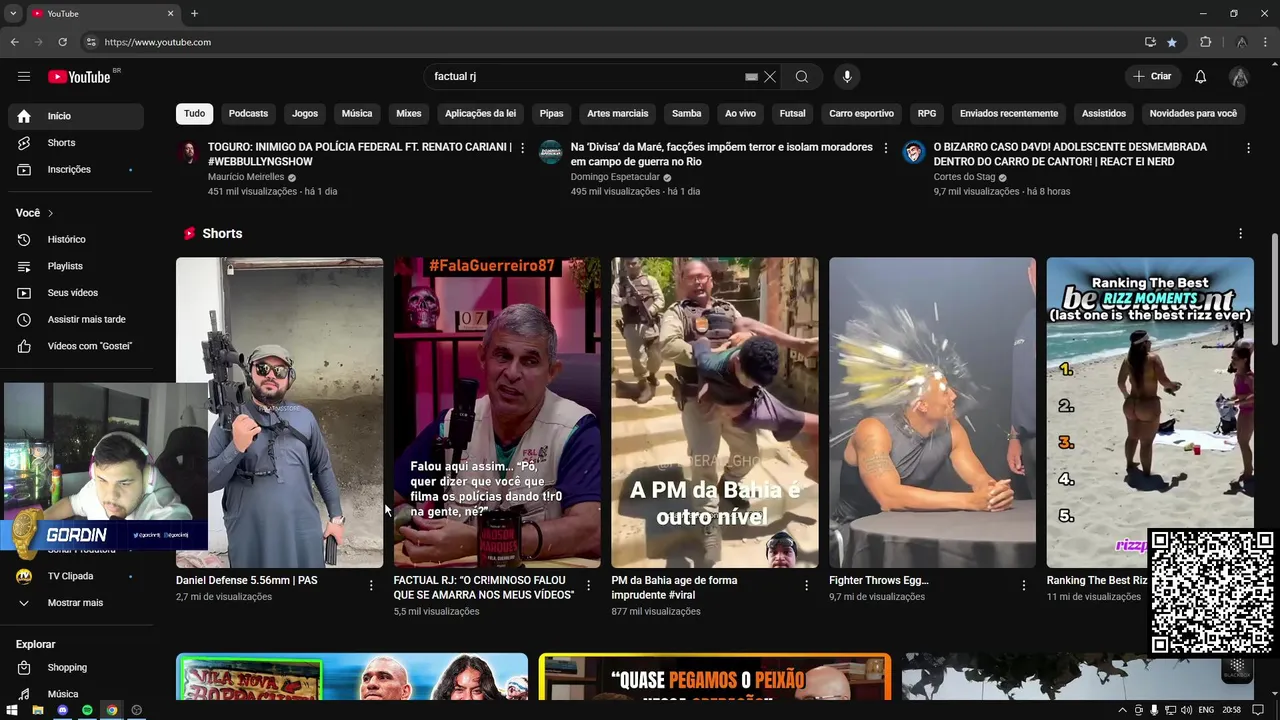The image size is (1280, 720).
Task: Open TOGURO: INIMIGO DA POLÍCIA FEDERAL title
Action: click(359, 154)
